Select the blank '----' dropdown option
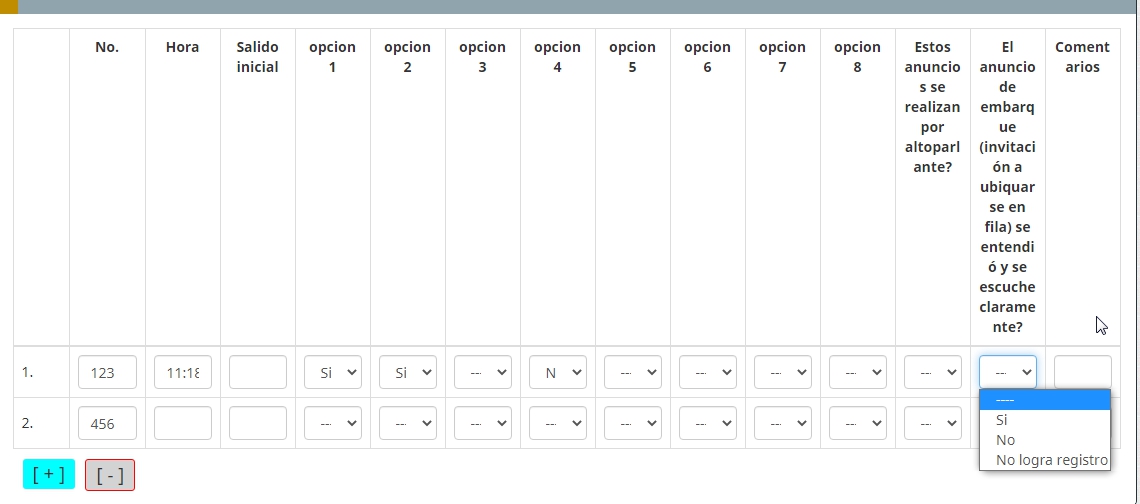 tap(1044, 400)
